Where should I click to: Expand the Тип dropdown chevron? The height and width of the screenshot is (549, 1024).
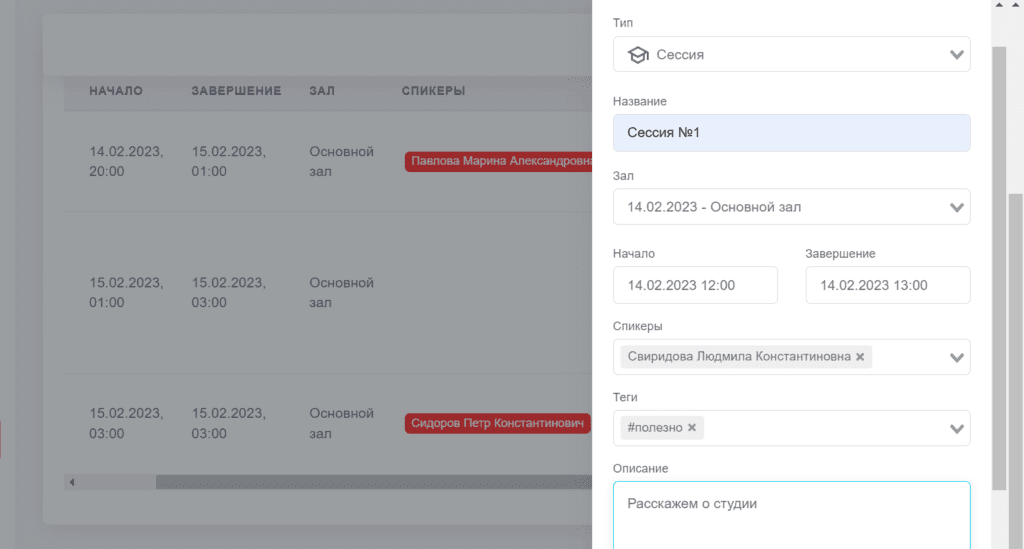pyautogui.click(x=957, y=55)
